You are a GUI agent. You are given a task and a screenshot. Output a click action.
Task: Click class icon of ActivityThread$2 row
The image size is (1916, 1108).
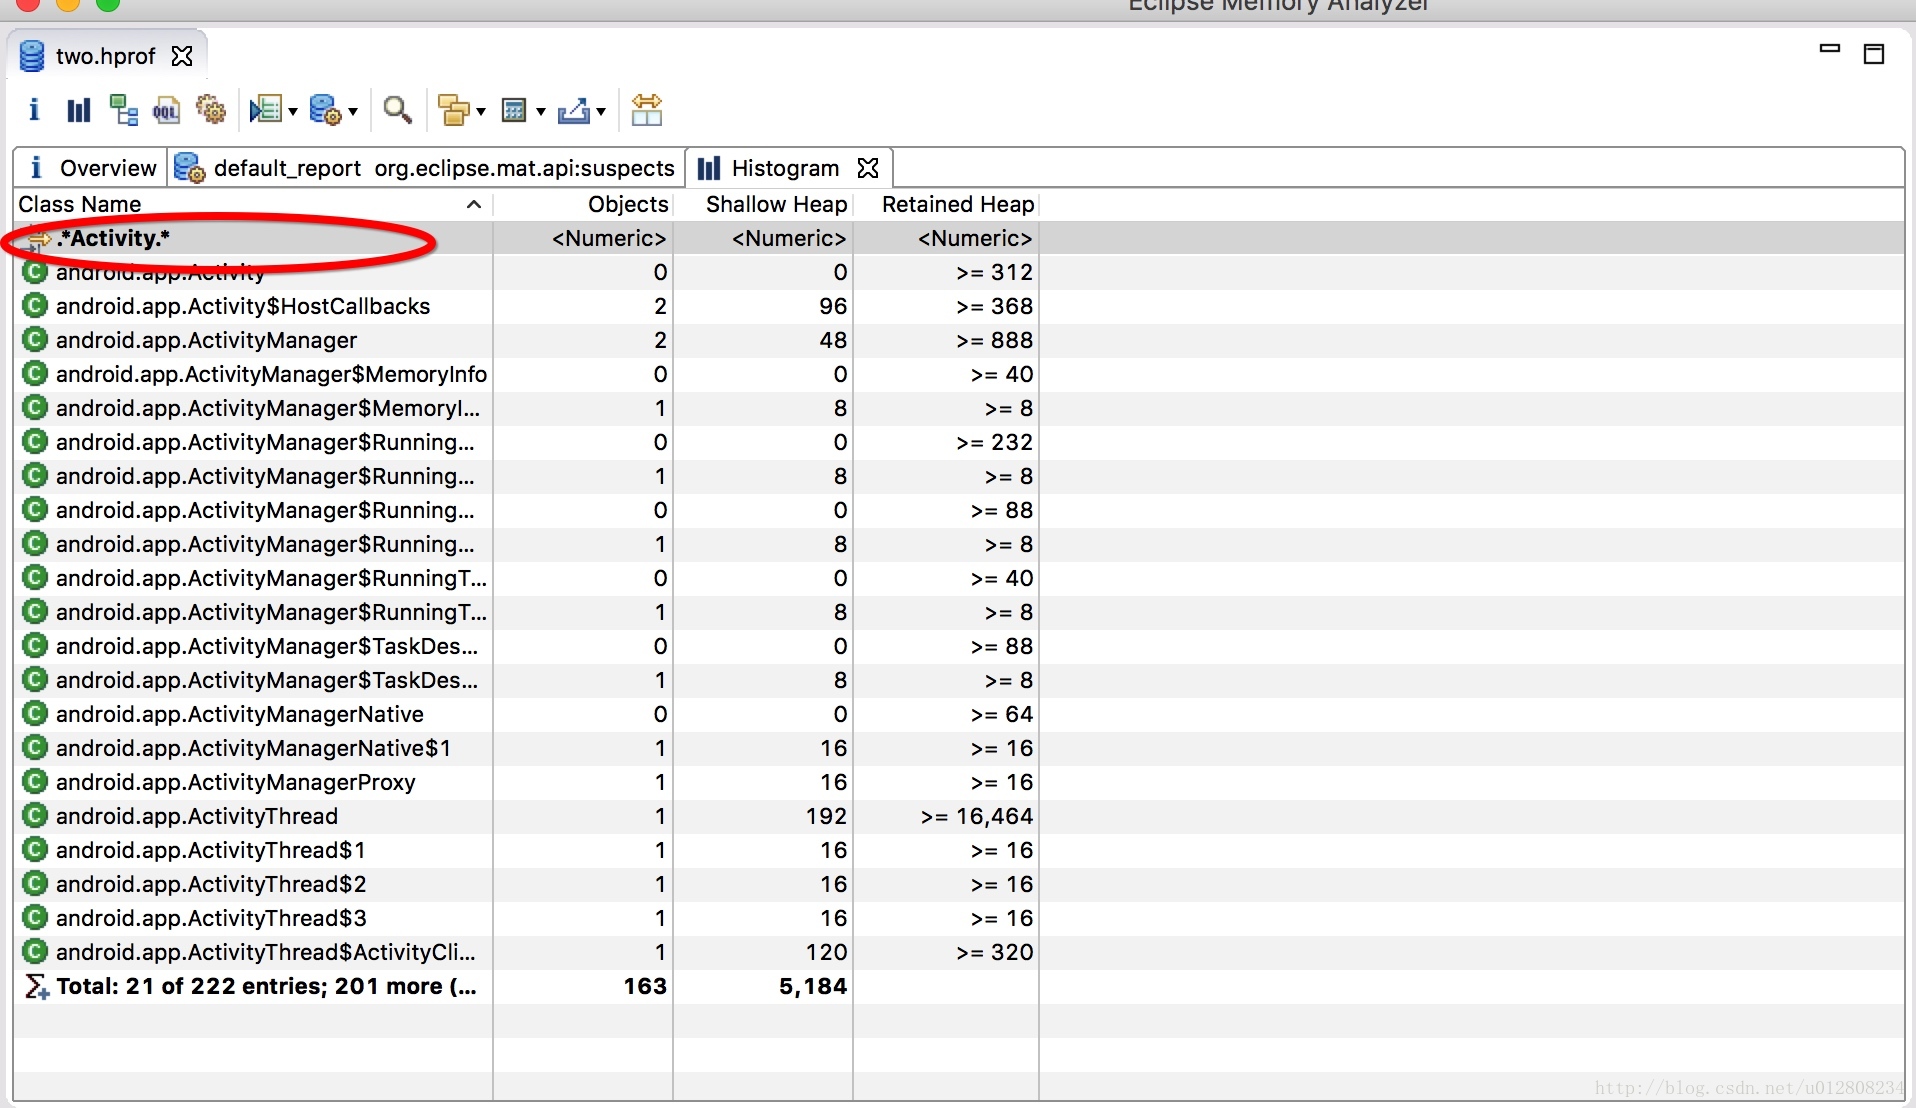(x=35, y=884)
